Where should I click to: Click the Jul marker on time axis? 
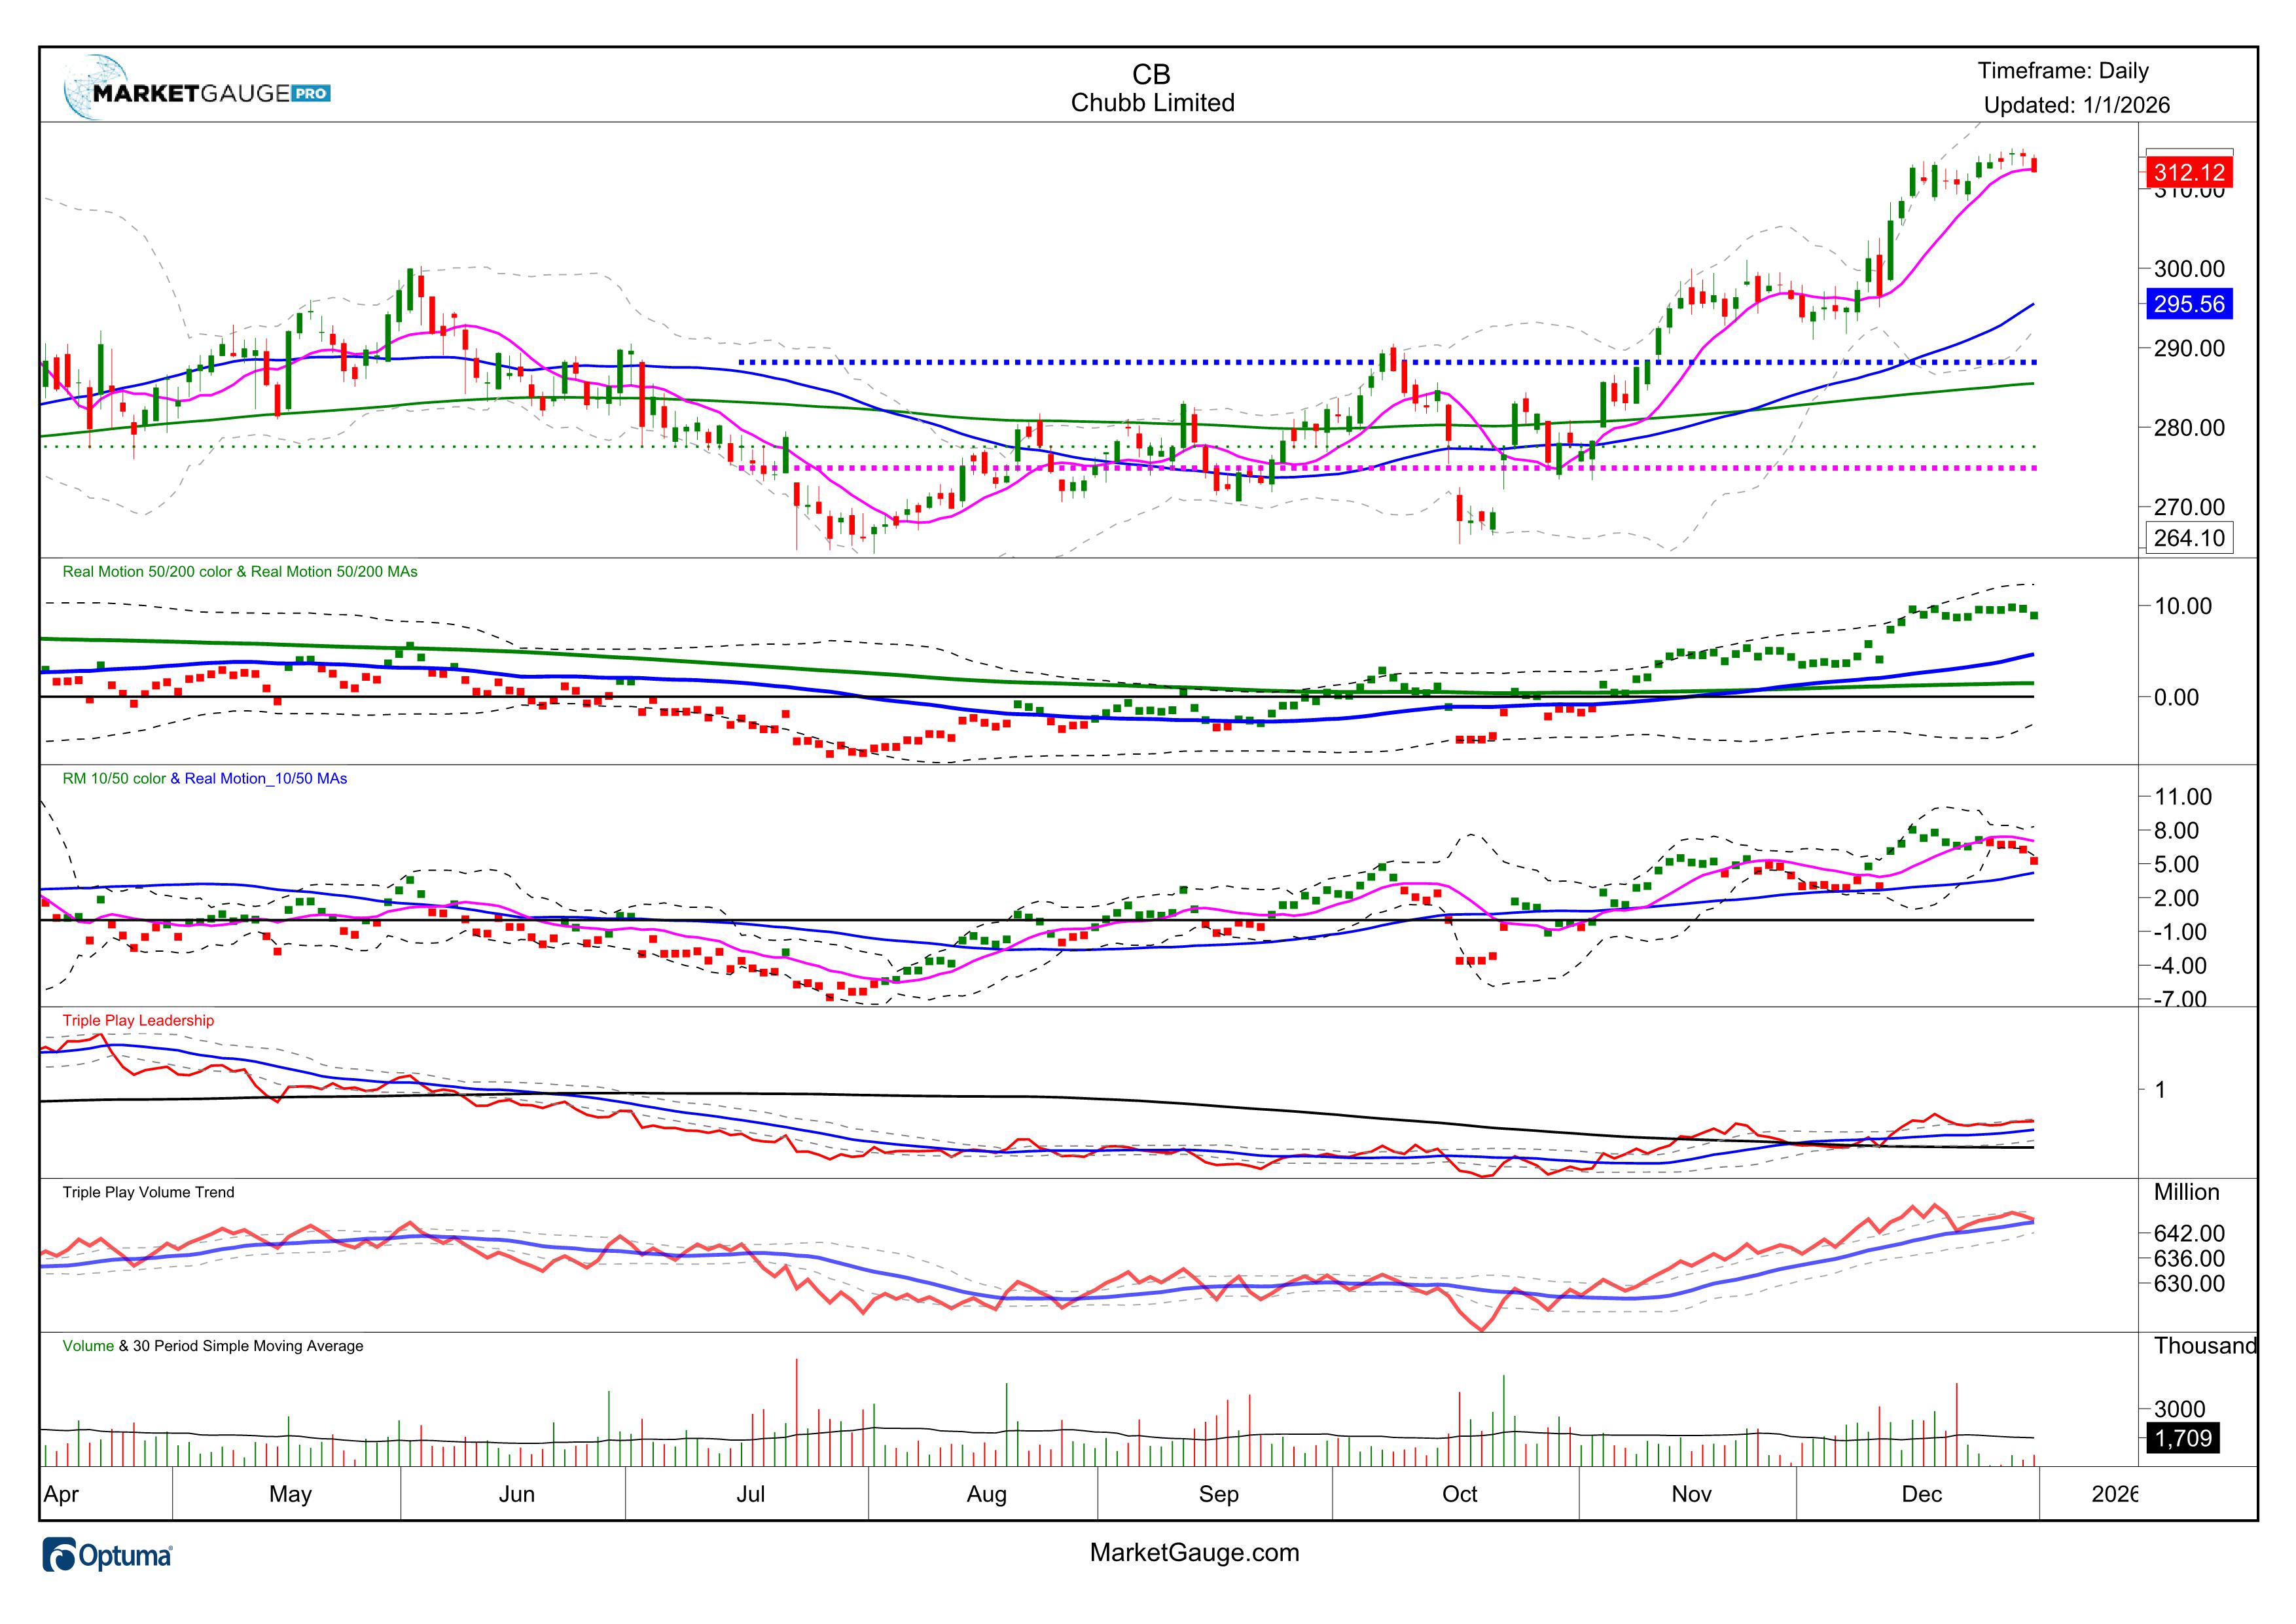coord(750,1494)
